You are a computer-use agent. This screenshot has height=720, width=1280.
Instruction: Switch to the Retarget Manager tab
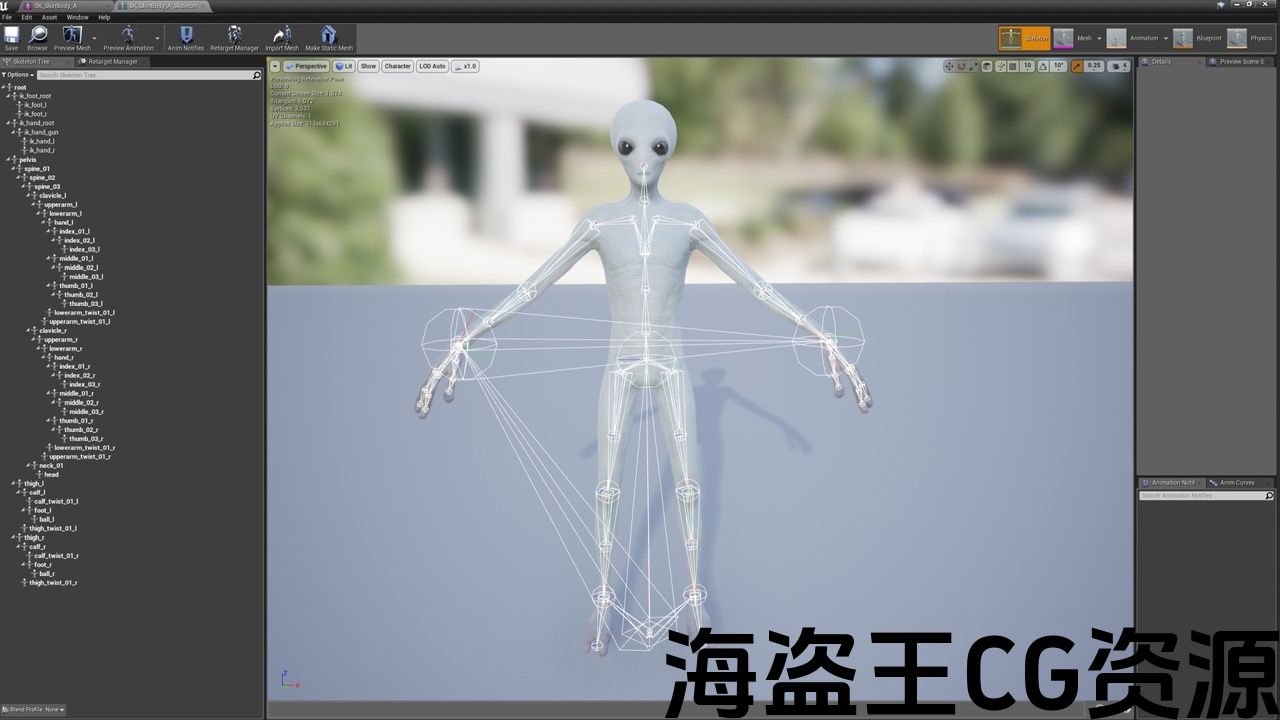click(109, 61)
